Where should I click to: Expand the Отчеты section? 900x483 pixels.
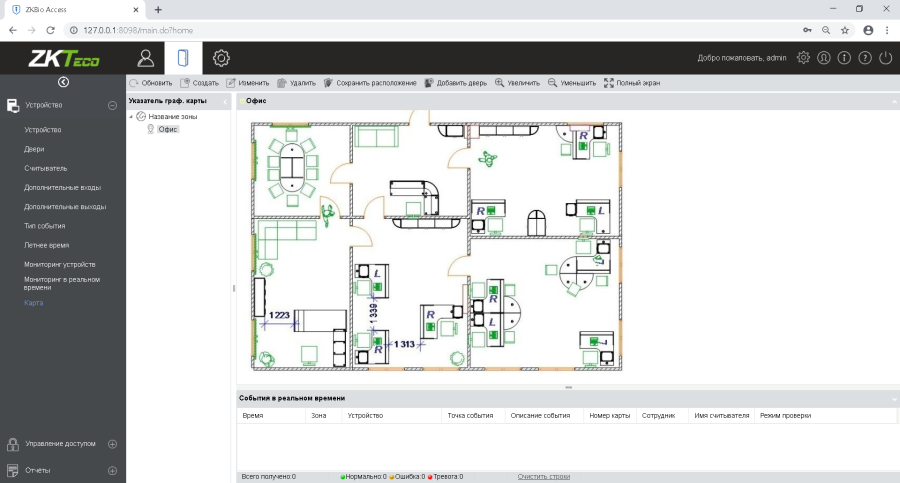112,470
